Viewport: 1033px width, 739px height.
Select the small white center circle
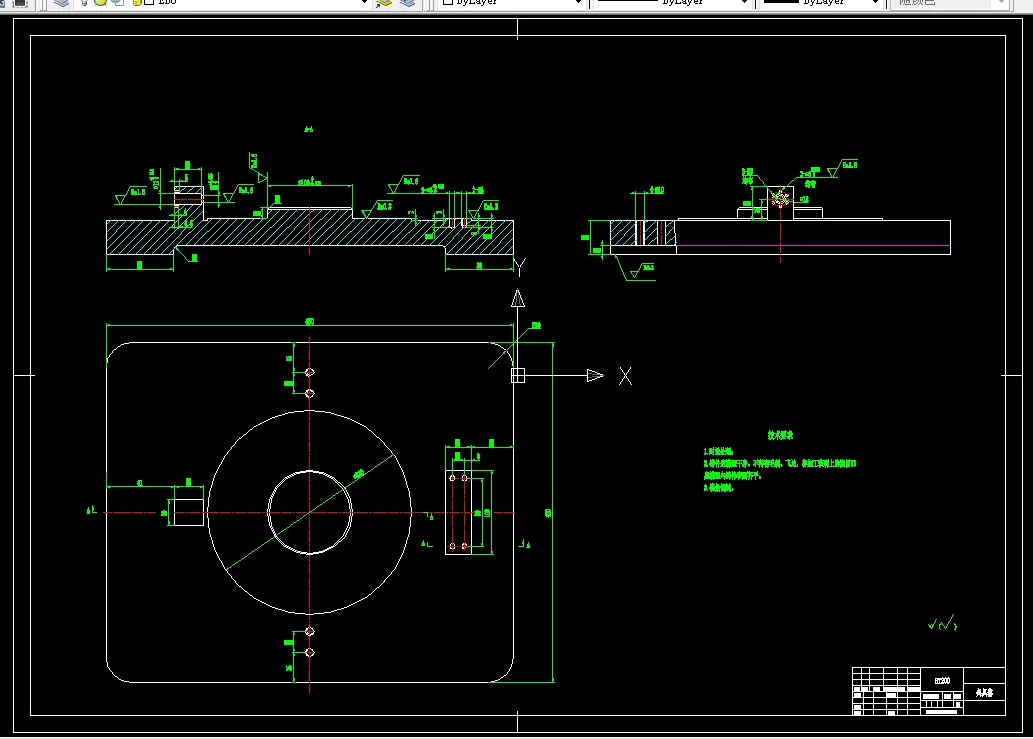coord(310,512)
